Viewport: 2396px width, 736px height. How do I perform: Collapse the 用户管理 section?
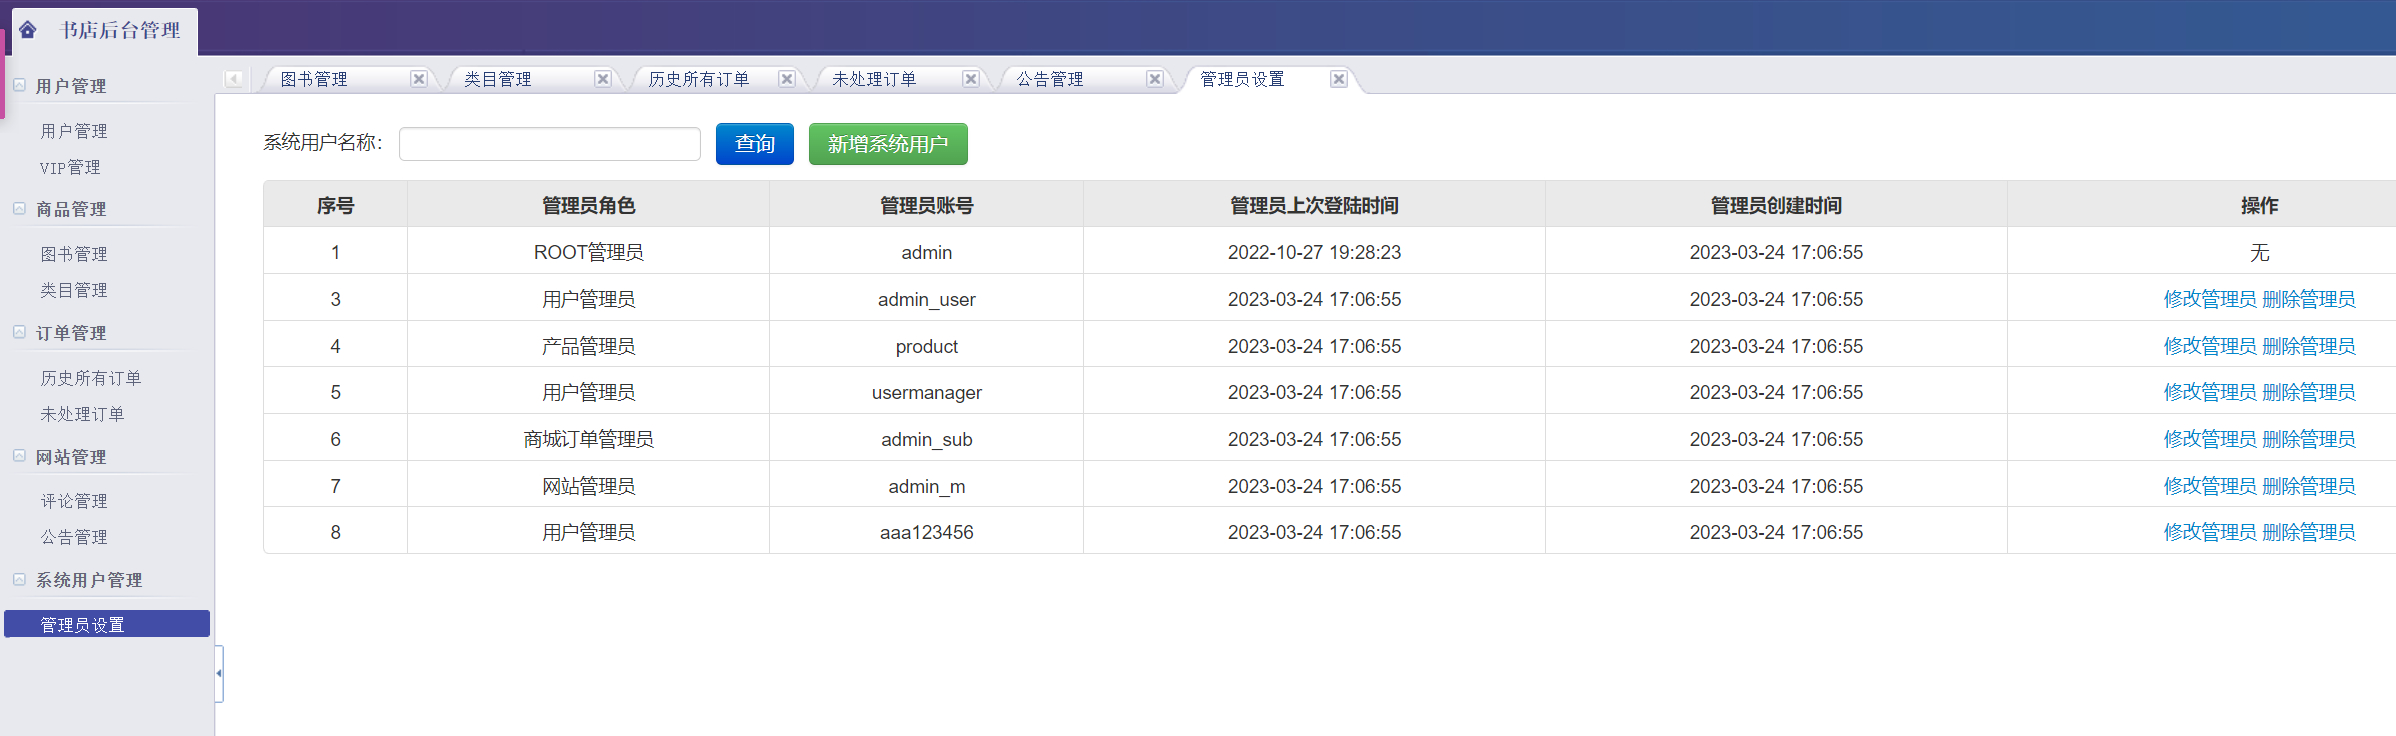pyautogui.click(x=19, y=85)
